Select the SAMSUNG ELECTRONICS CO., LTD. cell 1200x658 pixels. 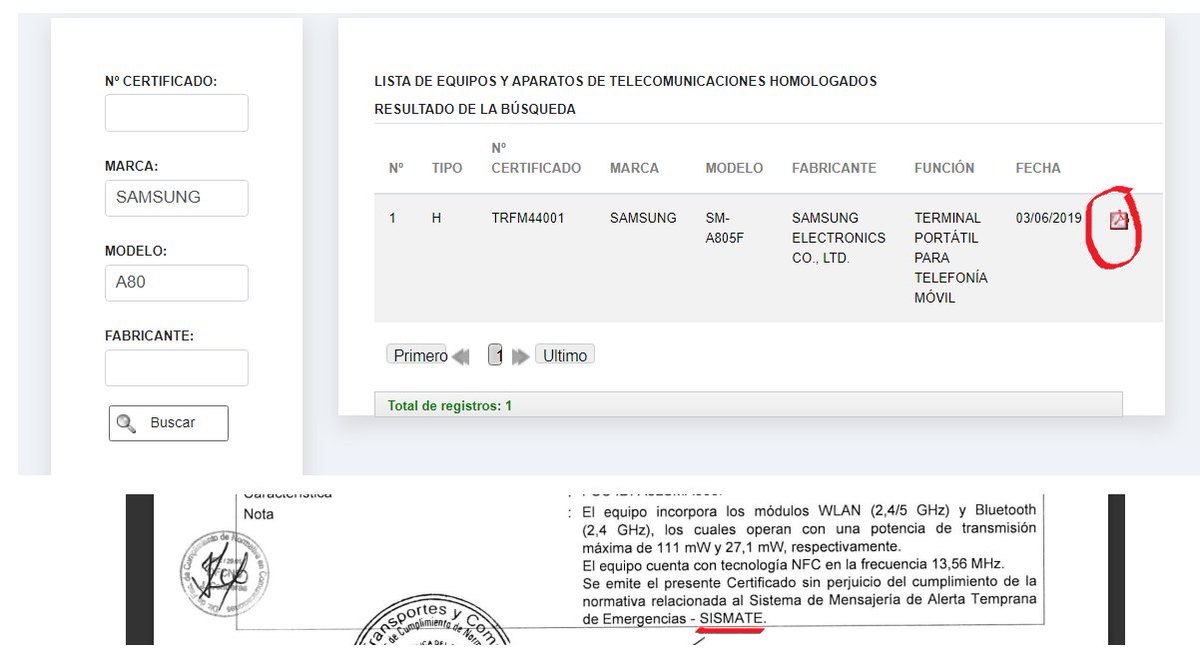coord(839,238)
